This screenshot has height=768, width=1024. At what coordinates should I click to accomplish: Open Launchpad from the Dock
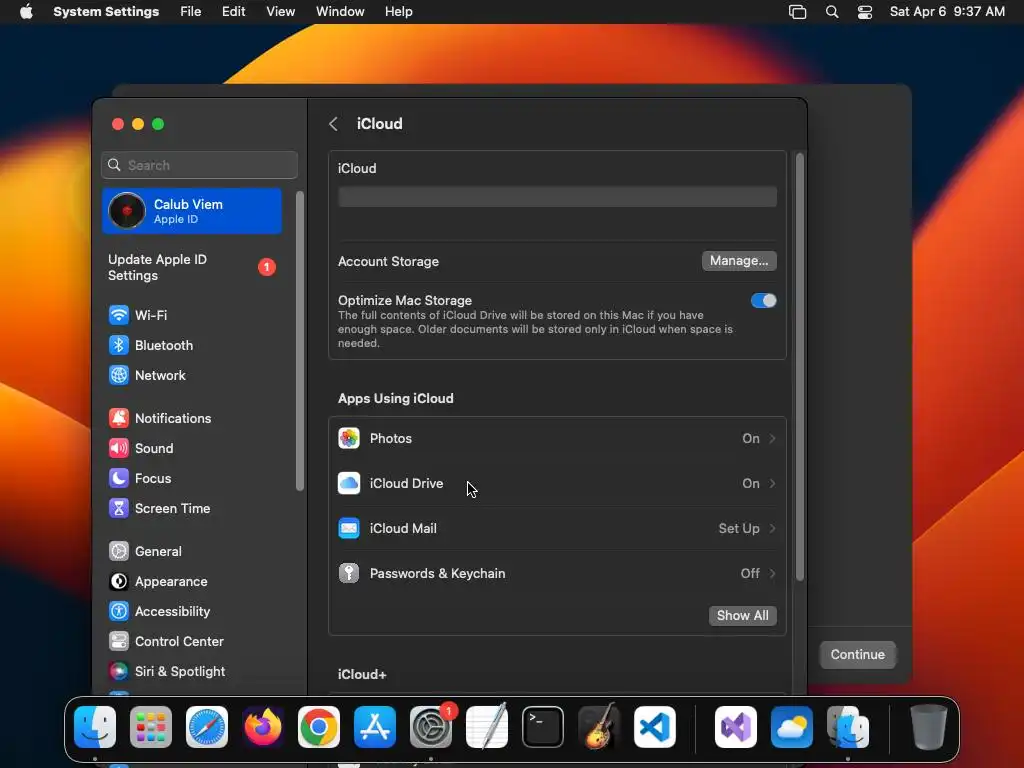click(x=151, y=727)
